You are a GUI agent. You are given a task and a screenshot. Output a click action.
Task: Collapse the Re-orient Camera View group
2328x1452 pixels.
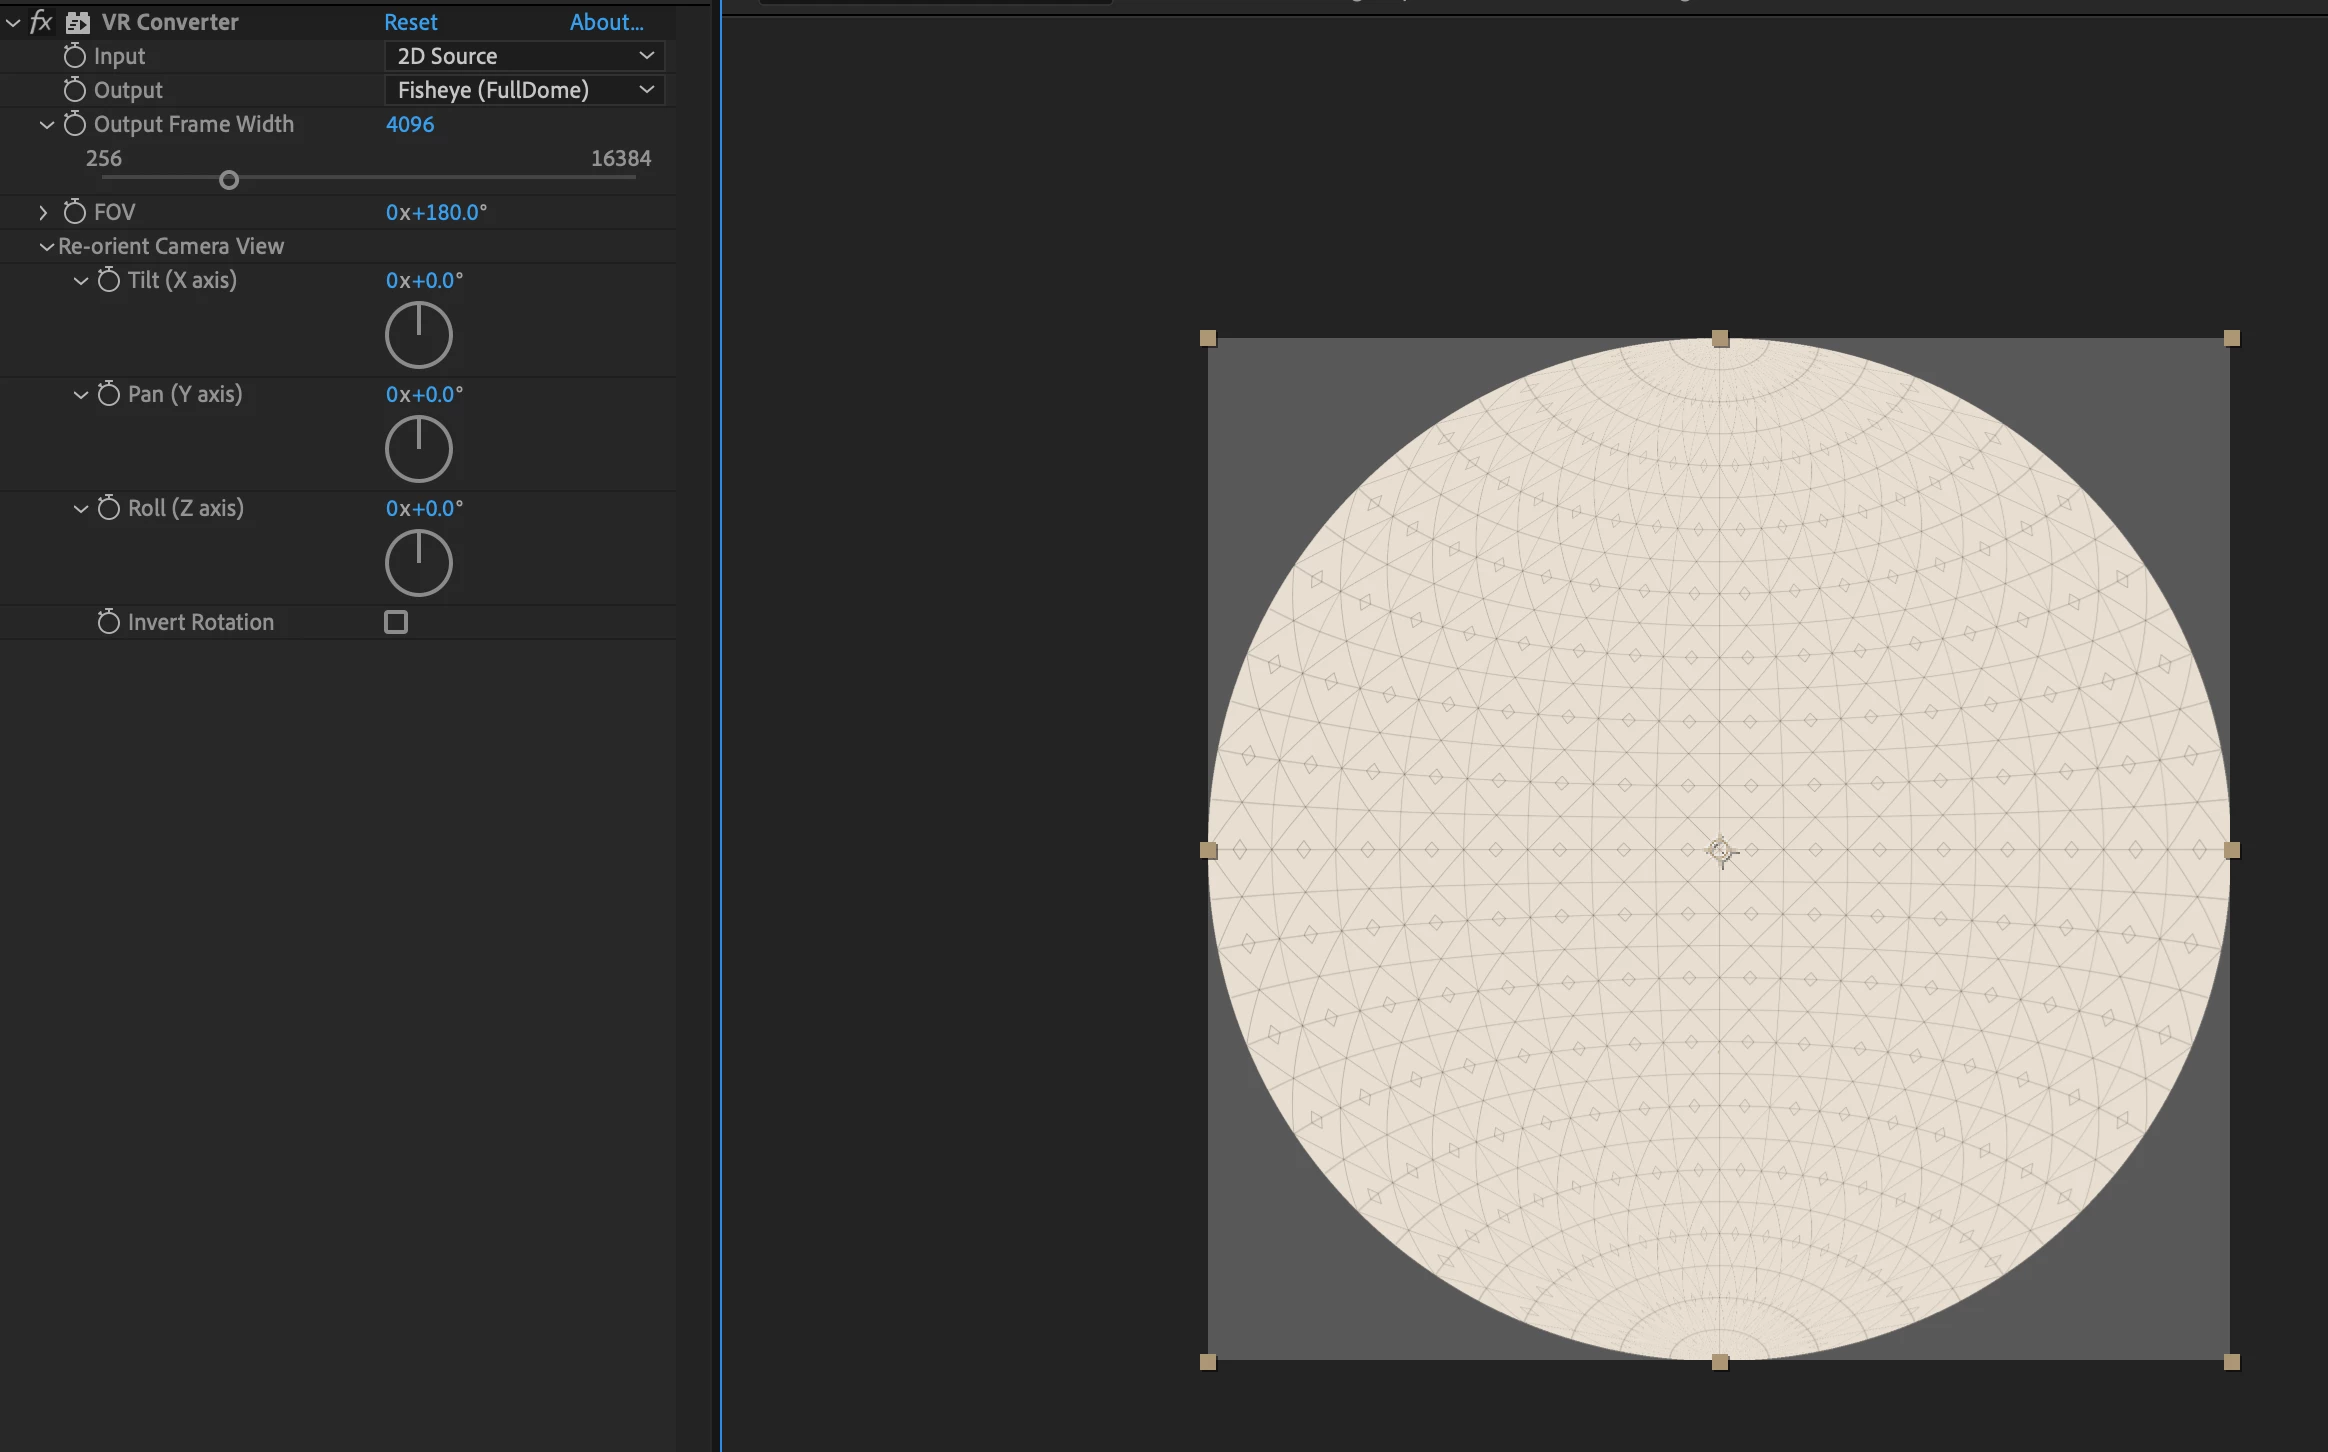46,246
